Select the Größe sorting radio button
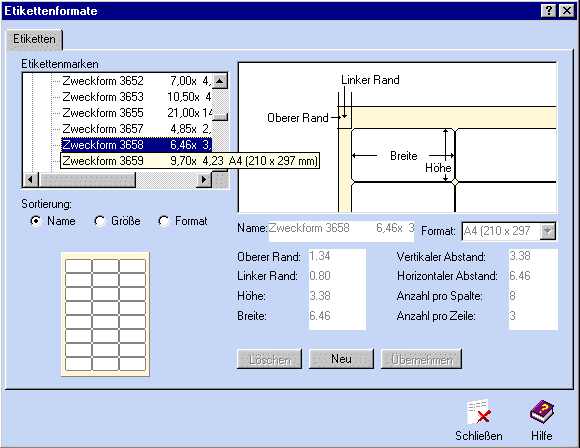 point(100,221)
